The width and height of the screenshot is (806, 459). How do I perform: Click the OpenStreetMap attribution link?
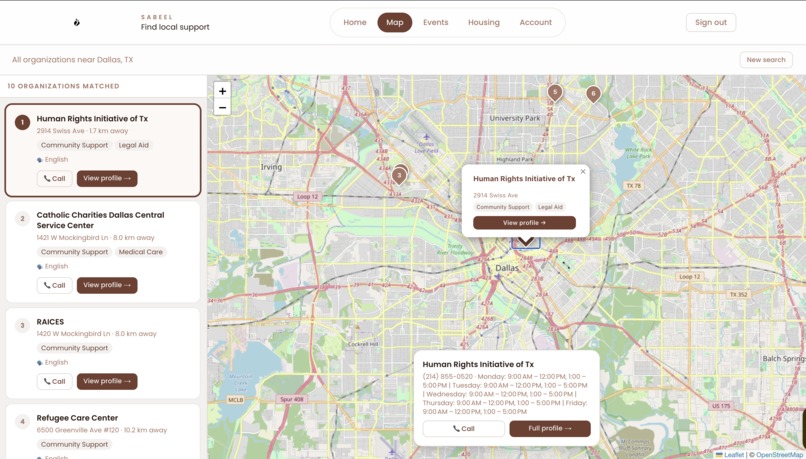click(x=781, y=455)
